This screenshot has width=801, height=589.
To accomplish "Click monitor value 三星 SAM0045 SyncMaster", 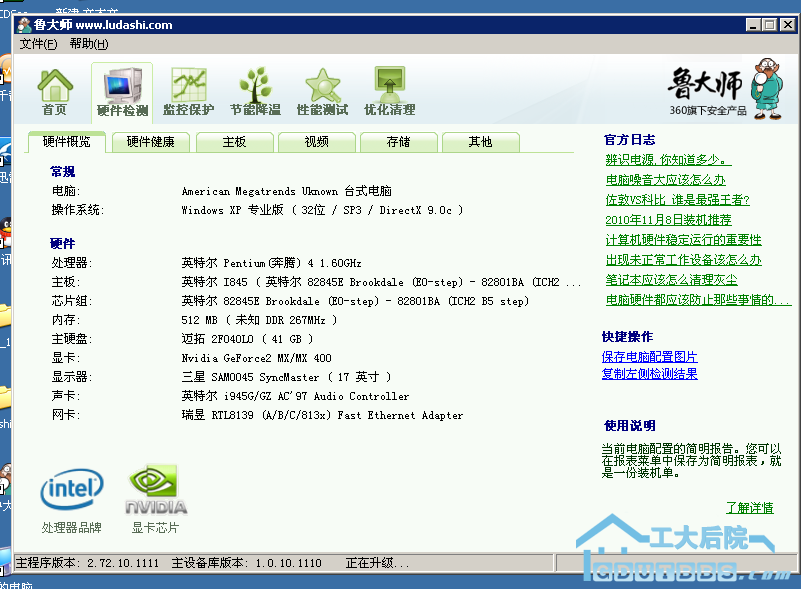I will (x=286, y=377).
